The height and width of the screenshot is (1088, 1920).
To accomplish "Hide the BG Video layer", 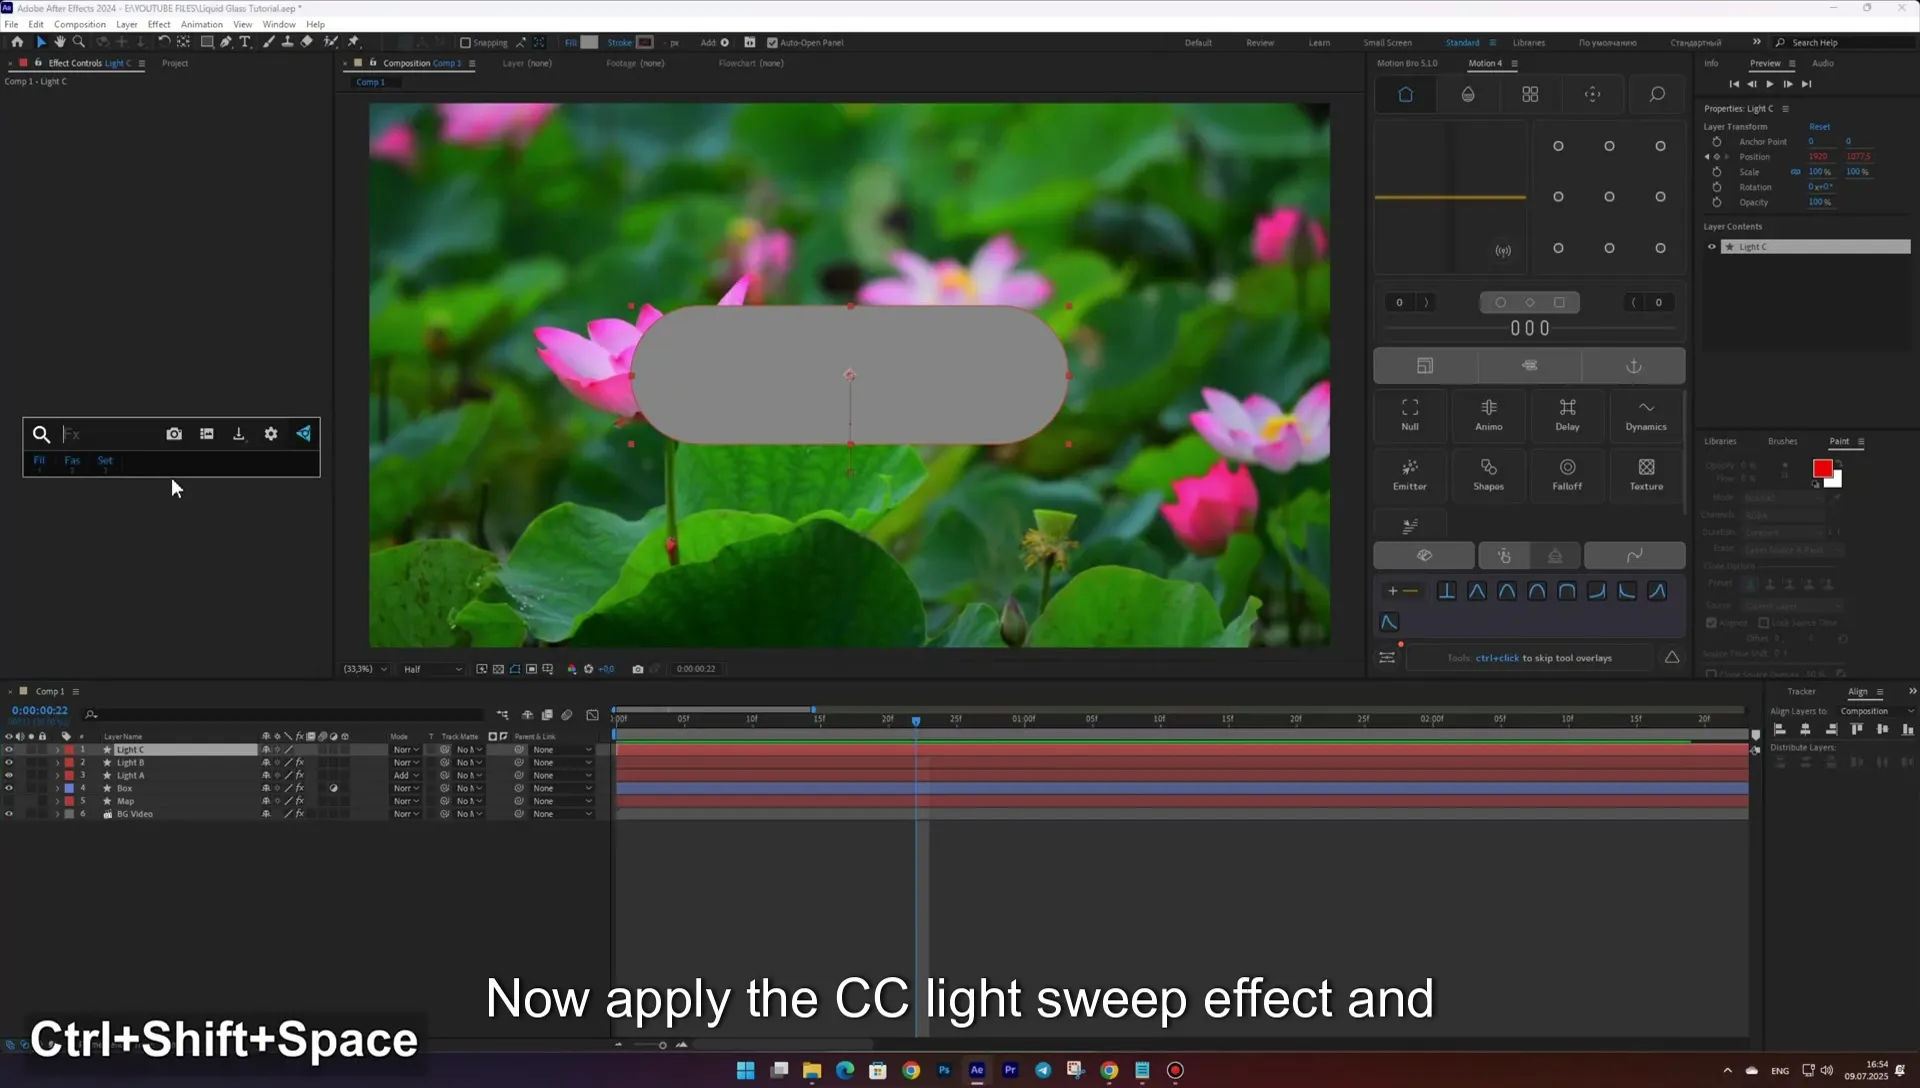I will [x=9, y=814].
